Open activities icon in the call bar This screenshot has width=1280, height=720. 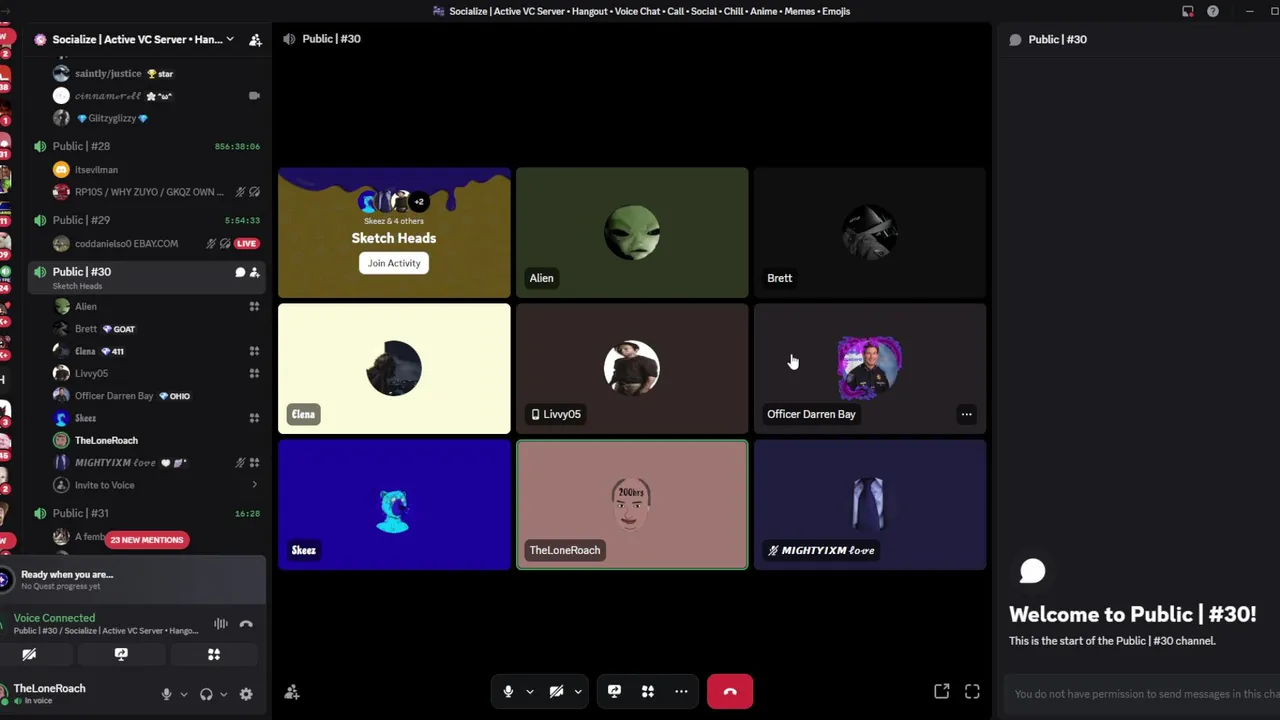(648, 691)
